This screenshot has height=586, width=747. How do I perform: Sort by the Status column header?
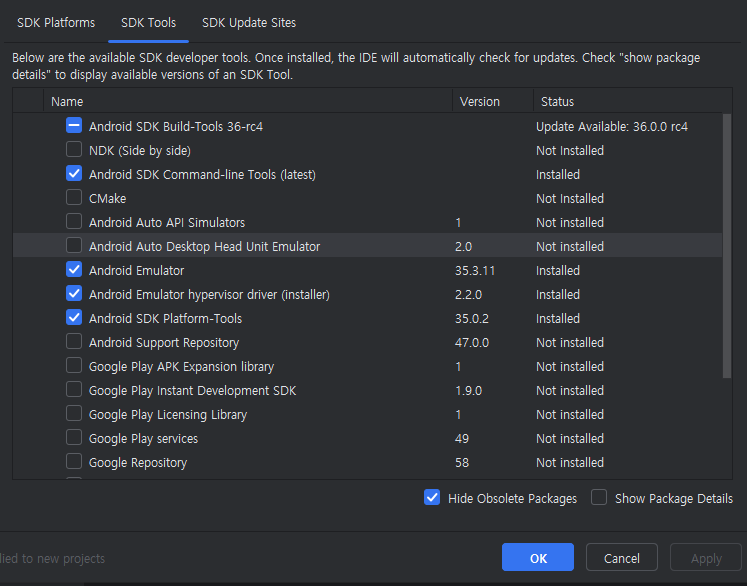(632, 101)
